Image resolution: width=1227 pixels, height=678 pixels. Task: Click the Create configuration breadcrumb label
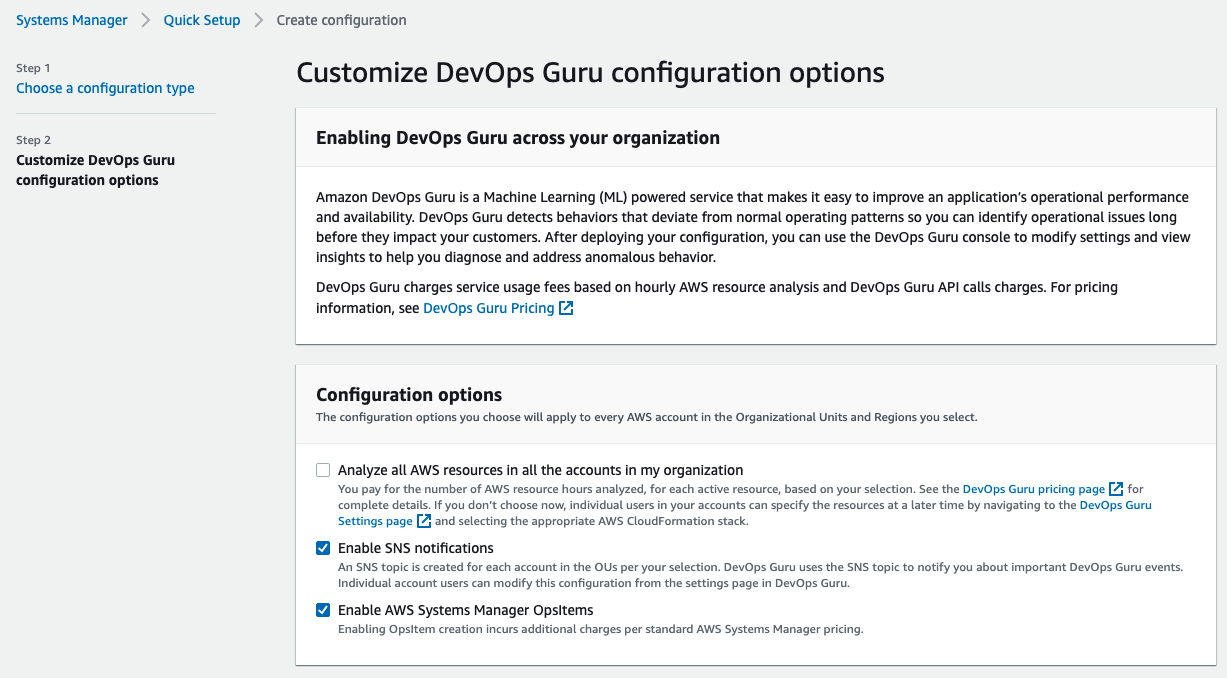340,19
